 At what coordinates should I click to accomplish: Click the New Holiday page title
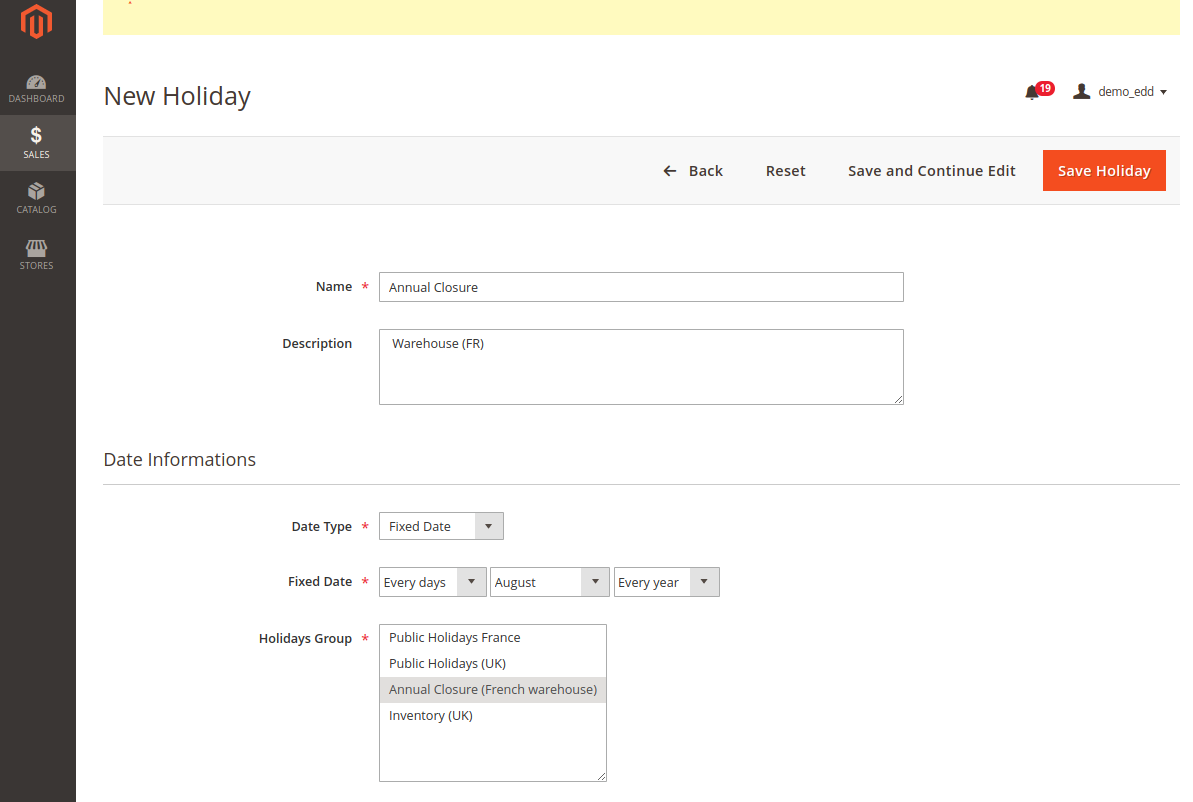[177, 97]
